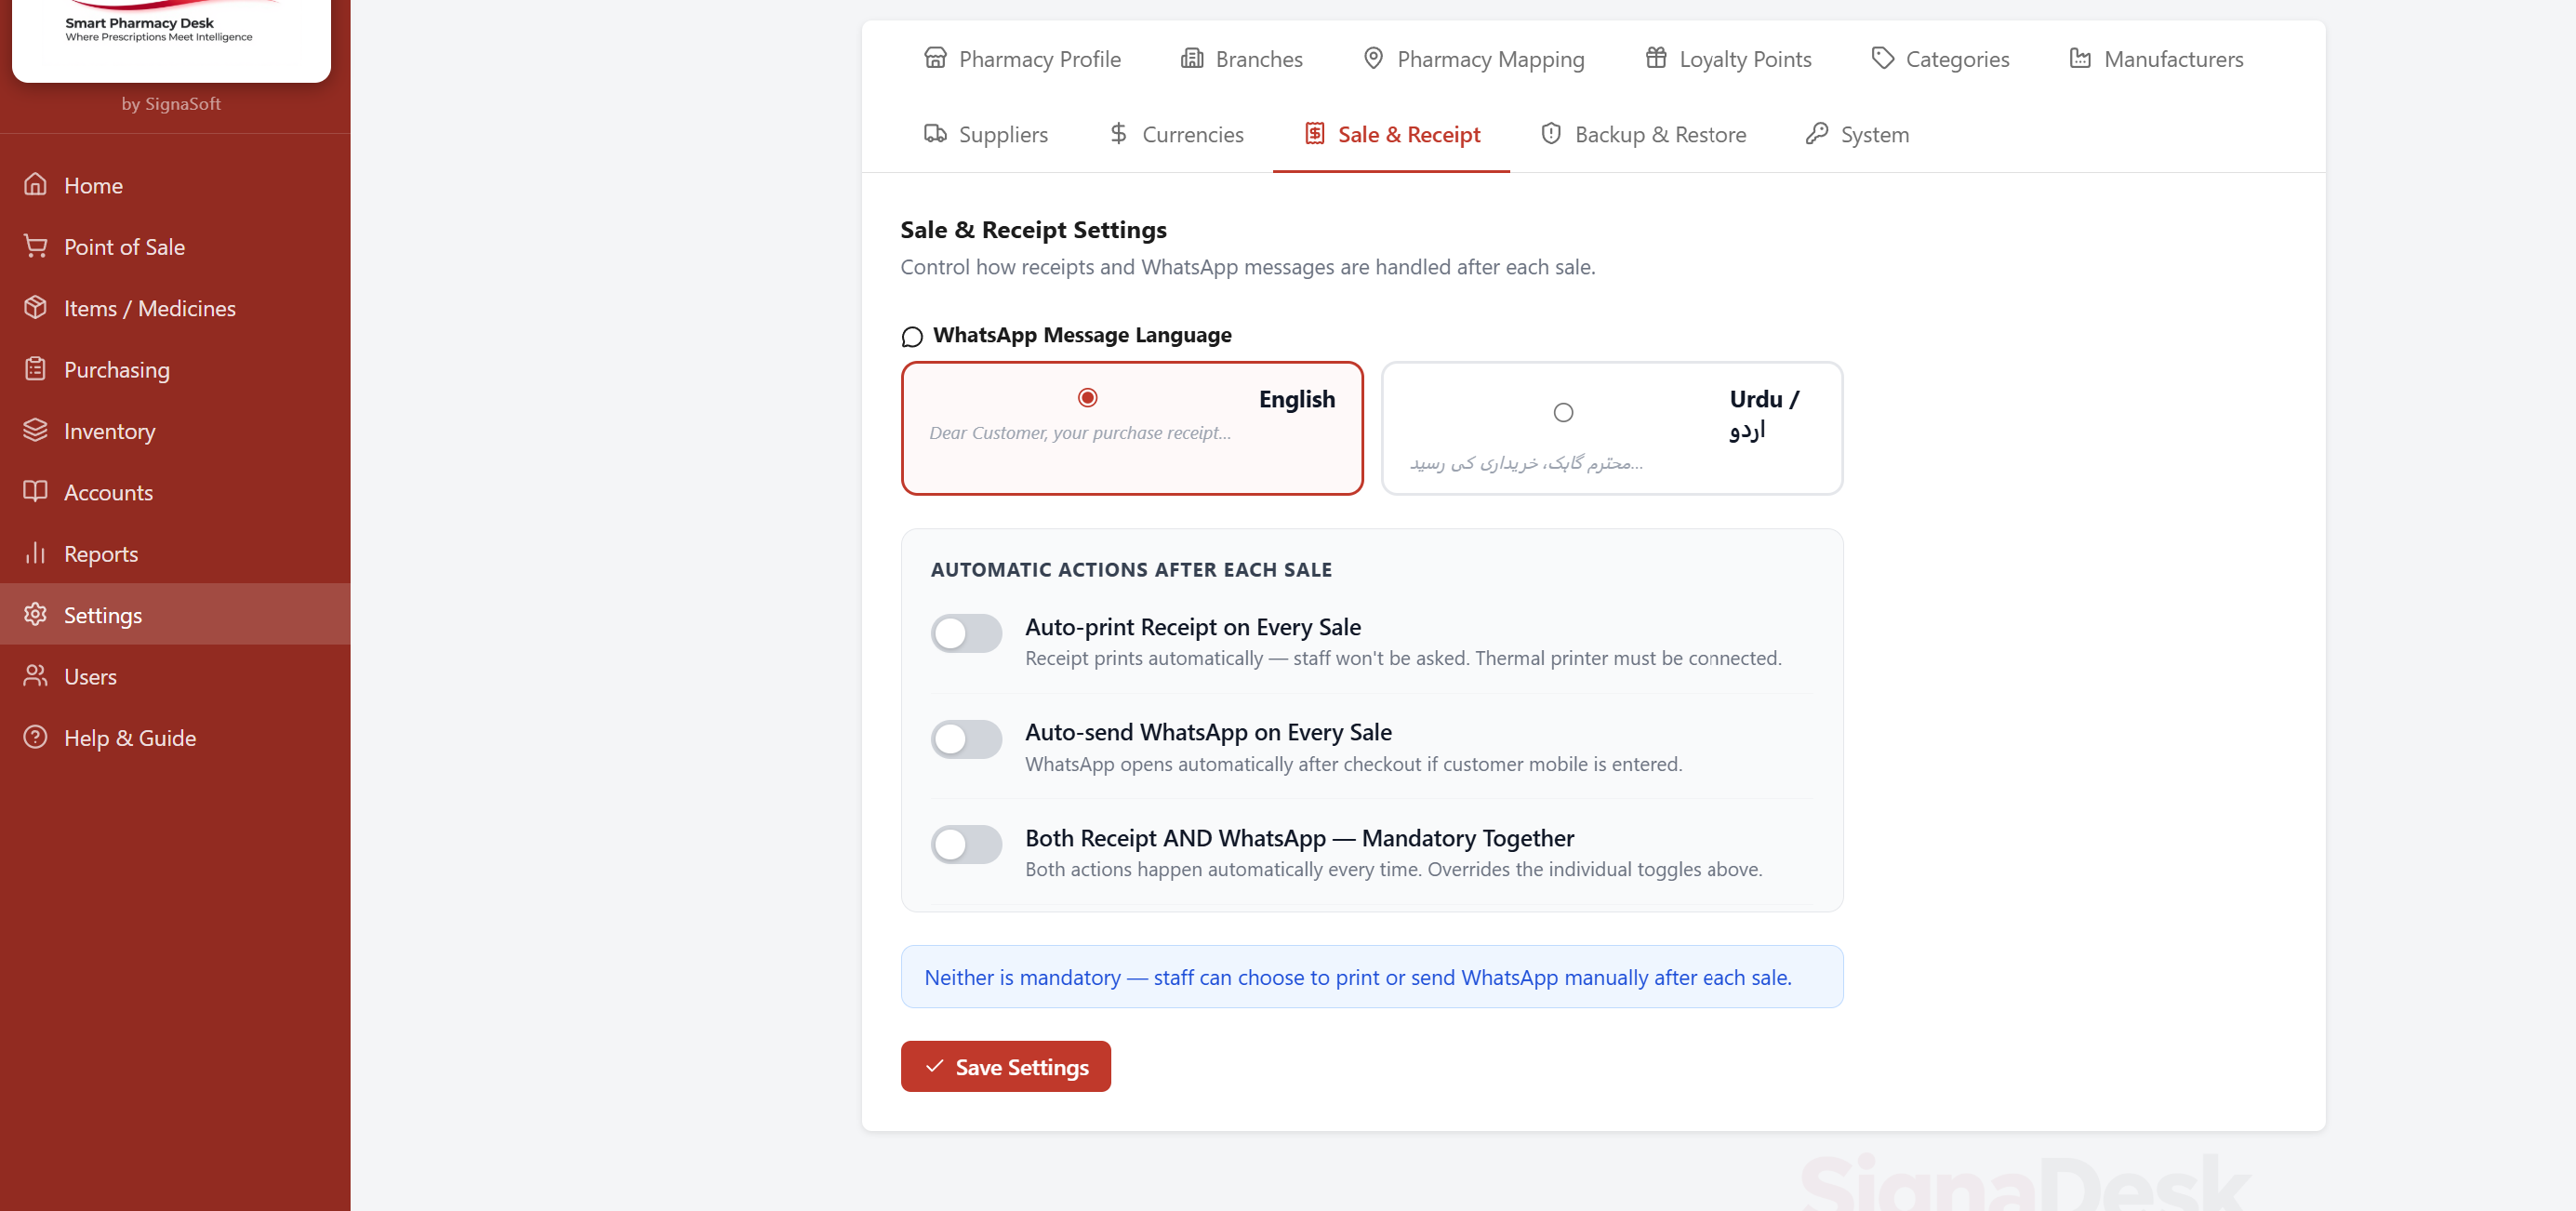Click the System key icon
Image resolution: width=2576 pixels, height=1211 pixels.
pos(1817,134)
